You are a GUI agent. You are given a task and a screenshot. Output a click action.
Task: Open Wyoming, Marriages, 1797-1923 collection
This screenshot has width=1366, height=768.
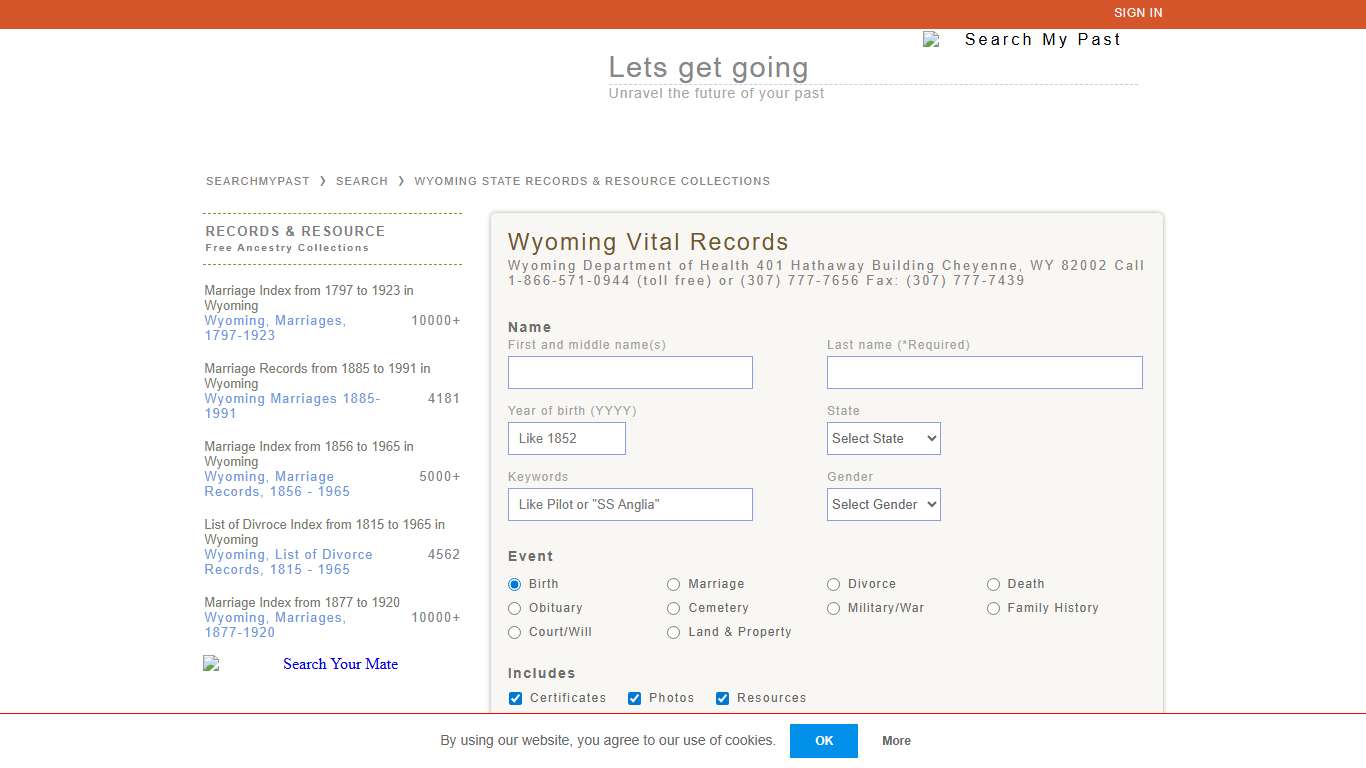[275, 328]
